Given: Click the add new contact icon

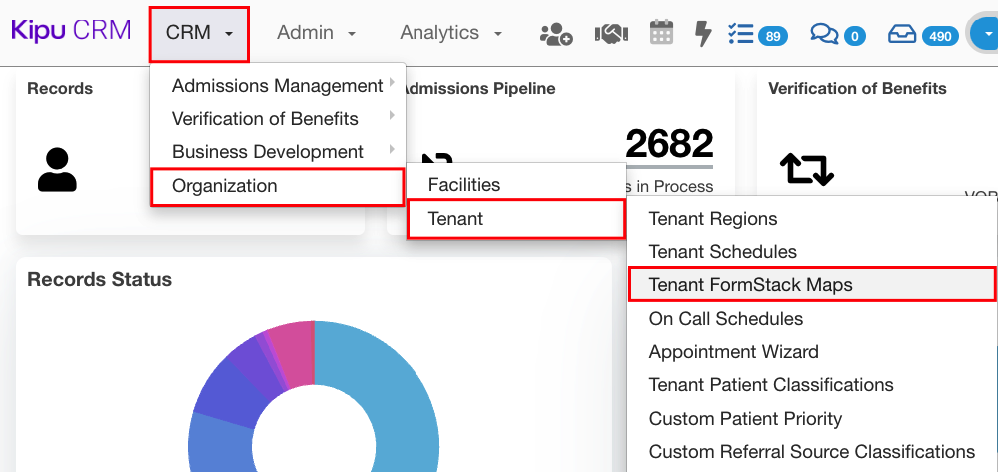Looking at the screenshot, I should point(556,34).
